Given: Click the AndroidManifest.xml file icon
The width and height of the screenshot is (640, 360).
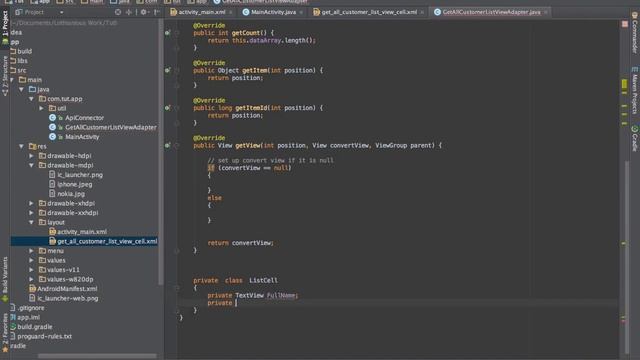Looking at the screenshot, I should click(x=33, y=289).
